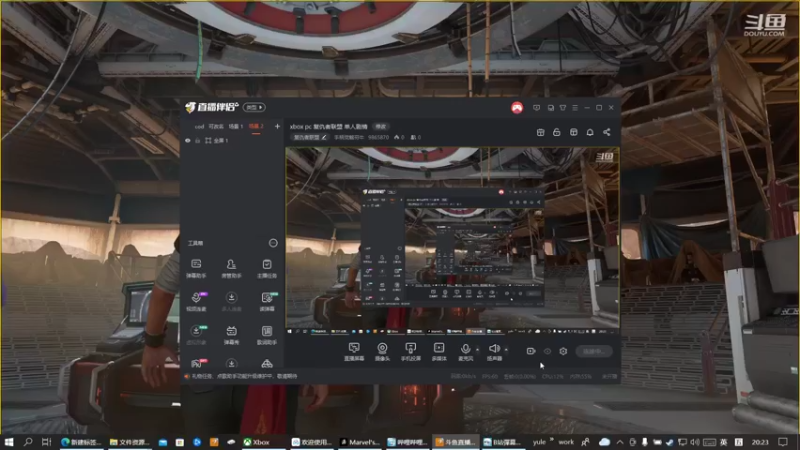Switch to the cod scene tab
This screenshot has height=450, width=800.
click(x=199, y=126)
